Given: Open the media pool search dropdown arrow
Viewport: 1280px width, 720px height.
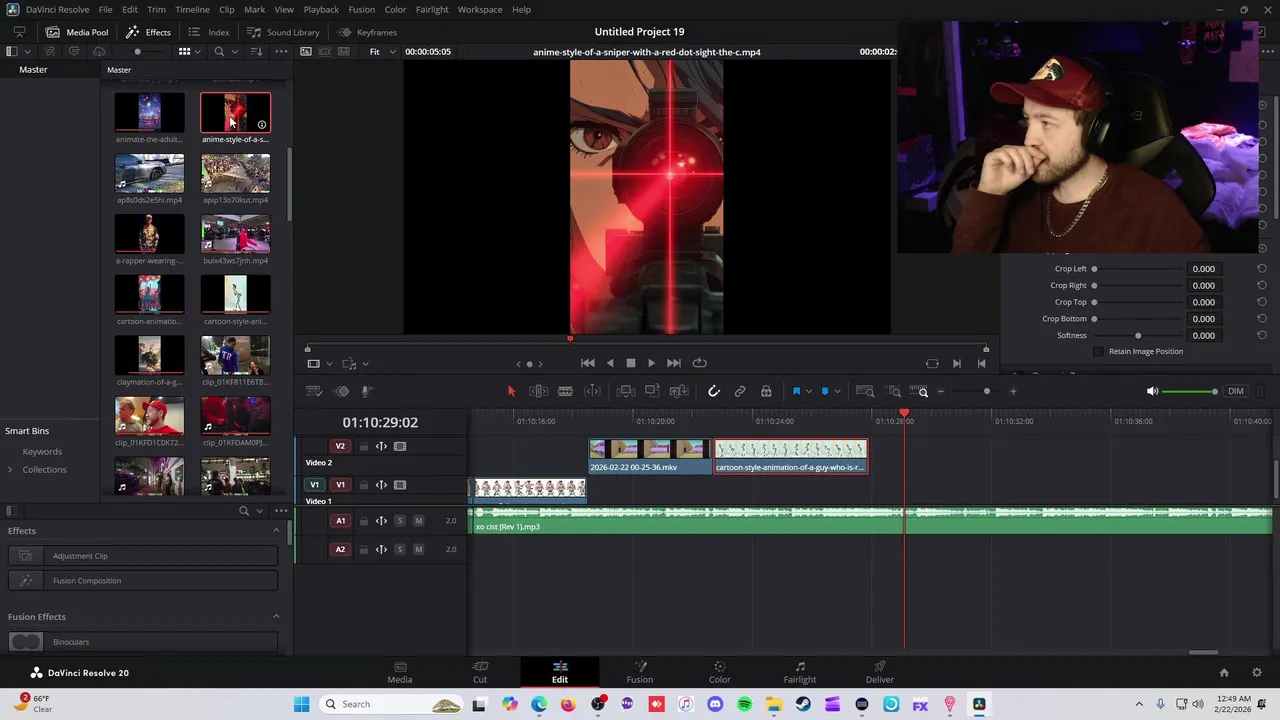Looking at the screenshot, I should 235,51.
